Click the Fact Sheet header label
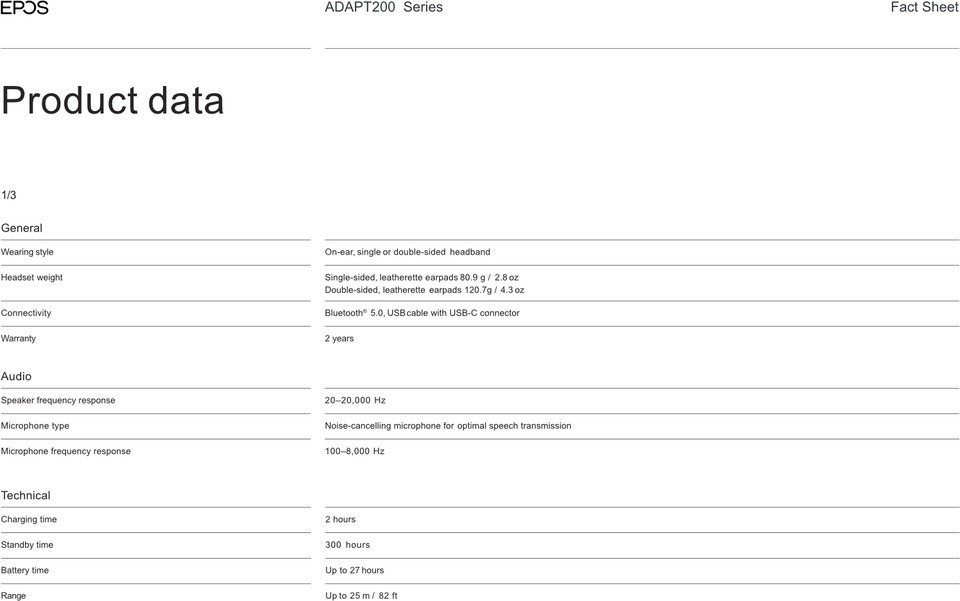 924,7
